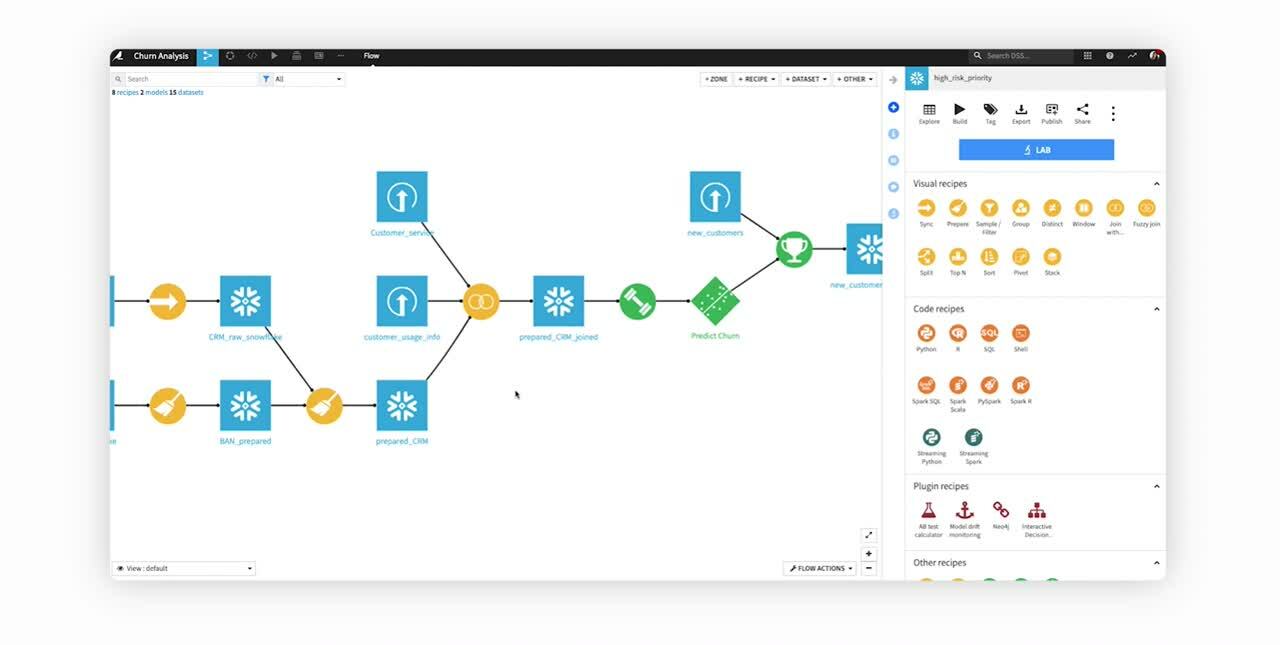1280x645 pixels.
Task: Select the prepared_CRM_joined dataset node
Action: (x=558, y=301)
